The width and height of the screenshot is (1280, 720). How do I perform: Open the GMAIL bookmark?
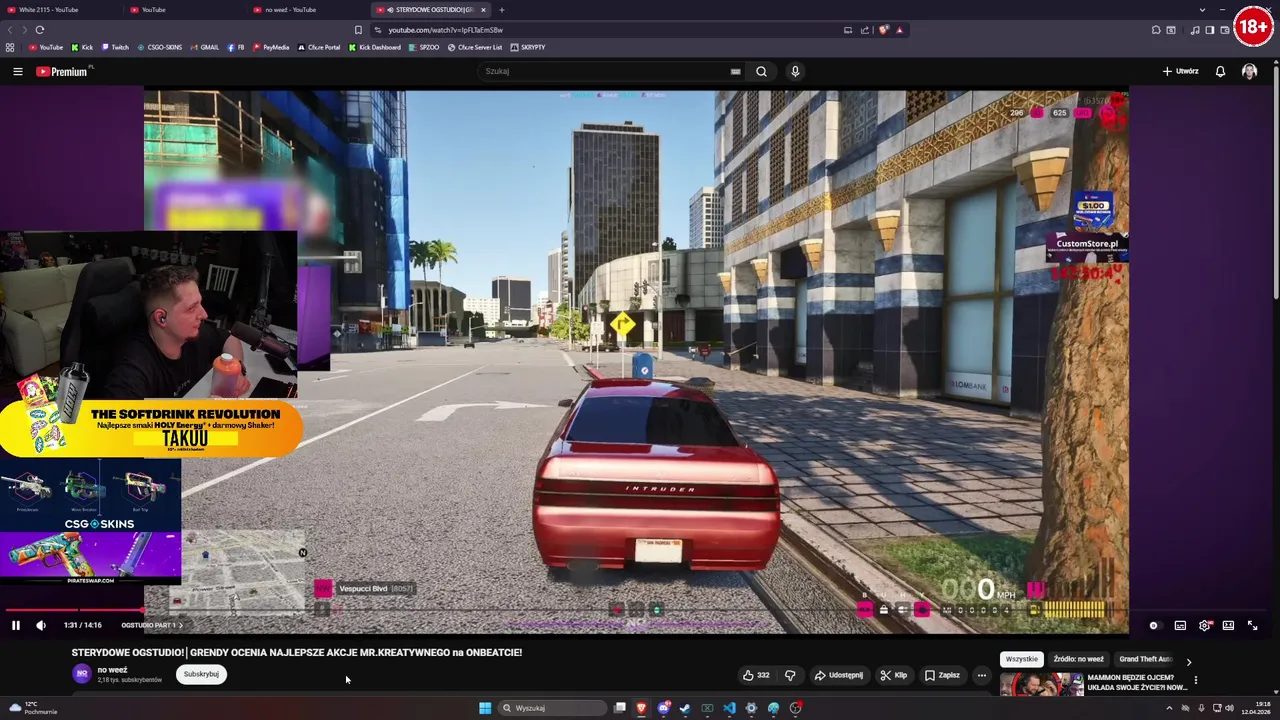(x=205, y=47)
